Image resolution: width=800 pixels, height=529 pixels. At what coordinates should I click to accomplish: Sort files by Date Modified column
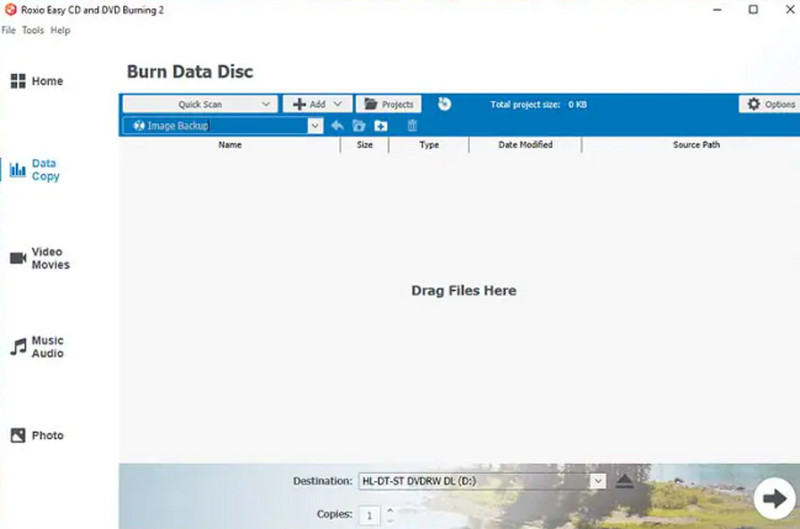(x=525, y=145)
